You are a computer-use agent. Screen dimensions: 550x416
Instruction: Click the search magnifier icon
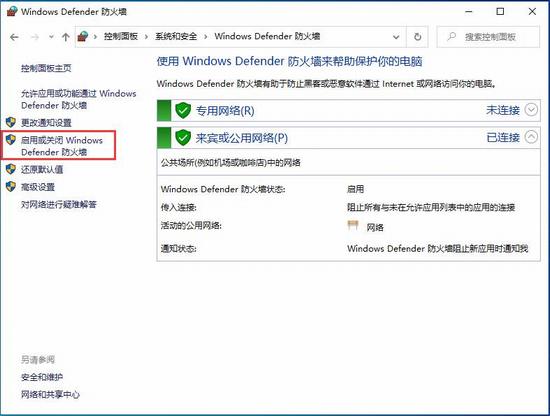[451, 36]
